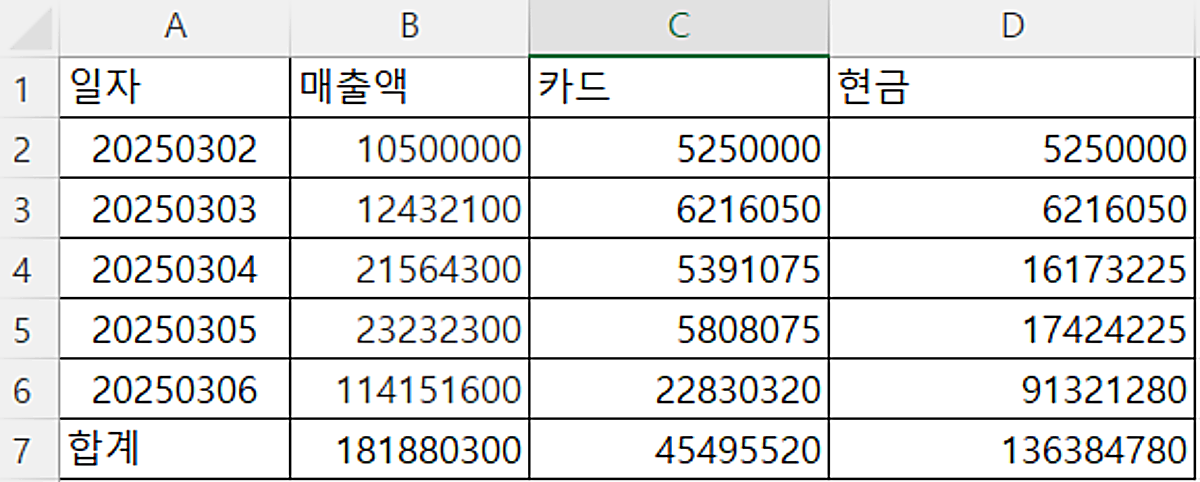Click cell containing 일자
This screenshot has width=1200, height=482.
(x=176, y=88)
